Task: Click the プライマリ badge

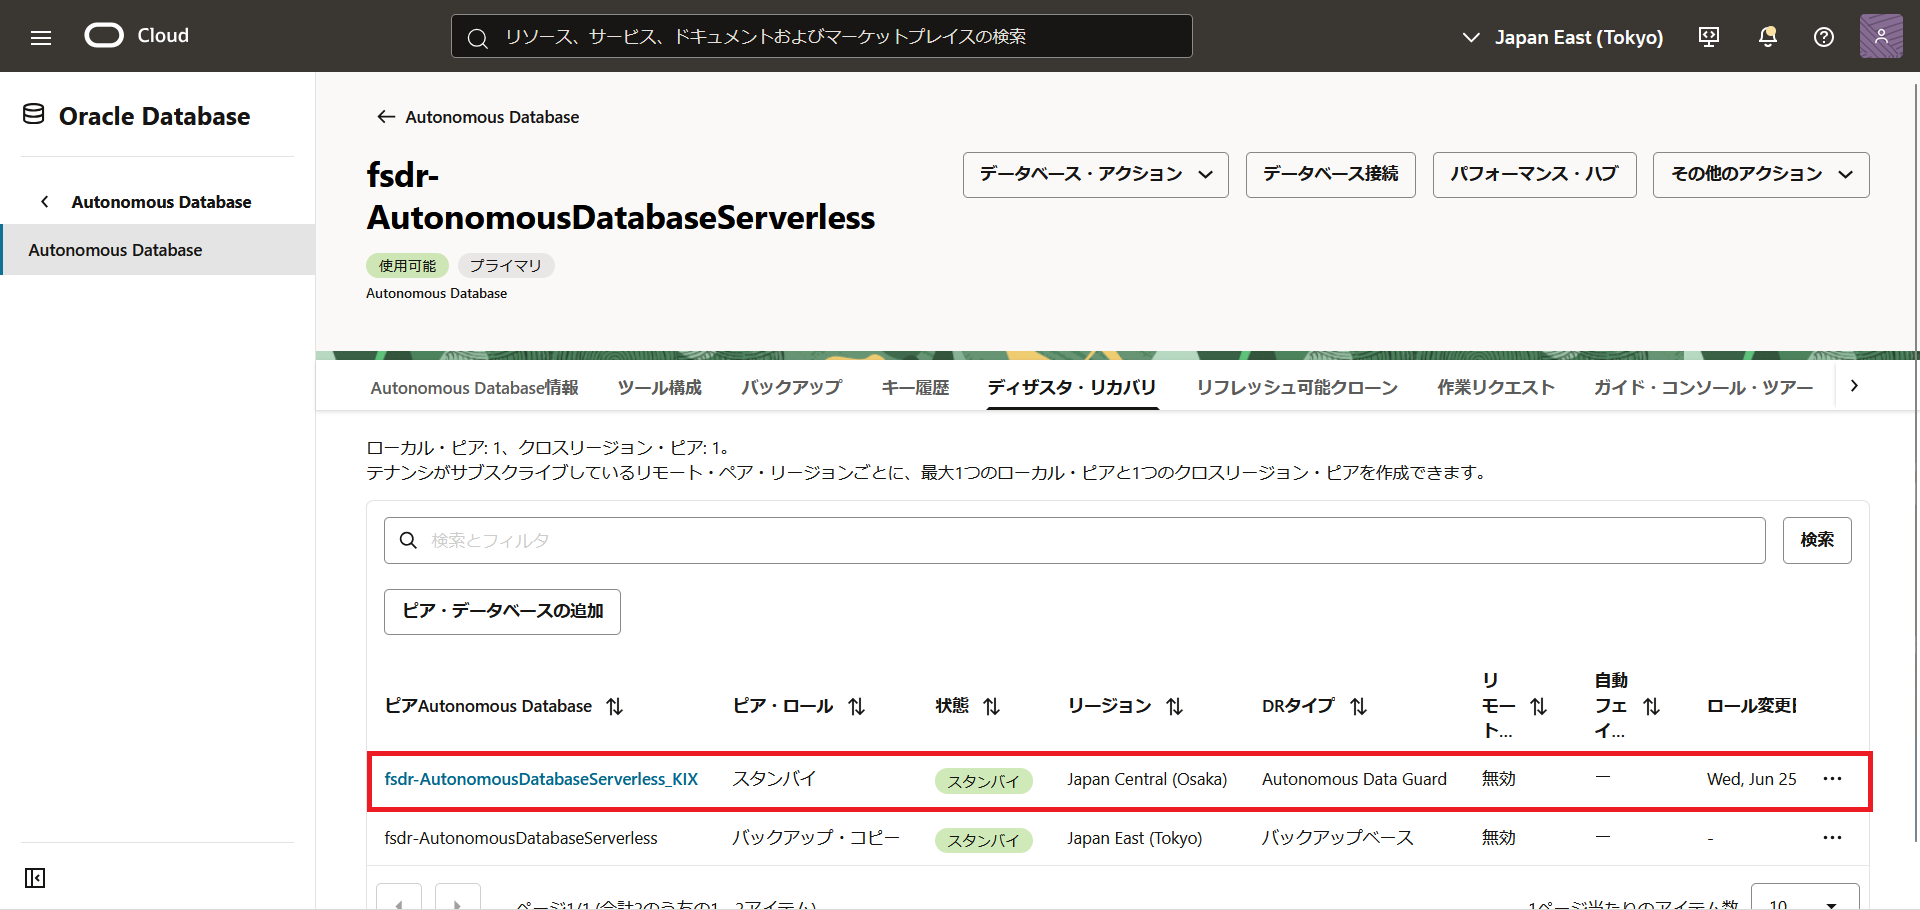Action: click(x=506, y=266)
